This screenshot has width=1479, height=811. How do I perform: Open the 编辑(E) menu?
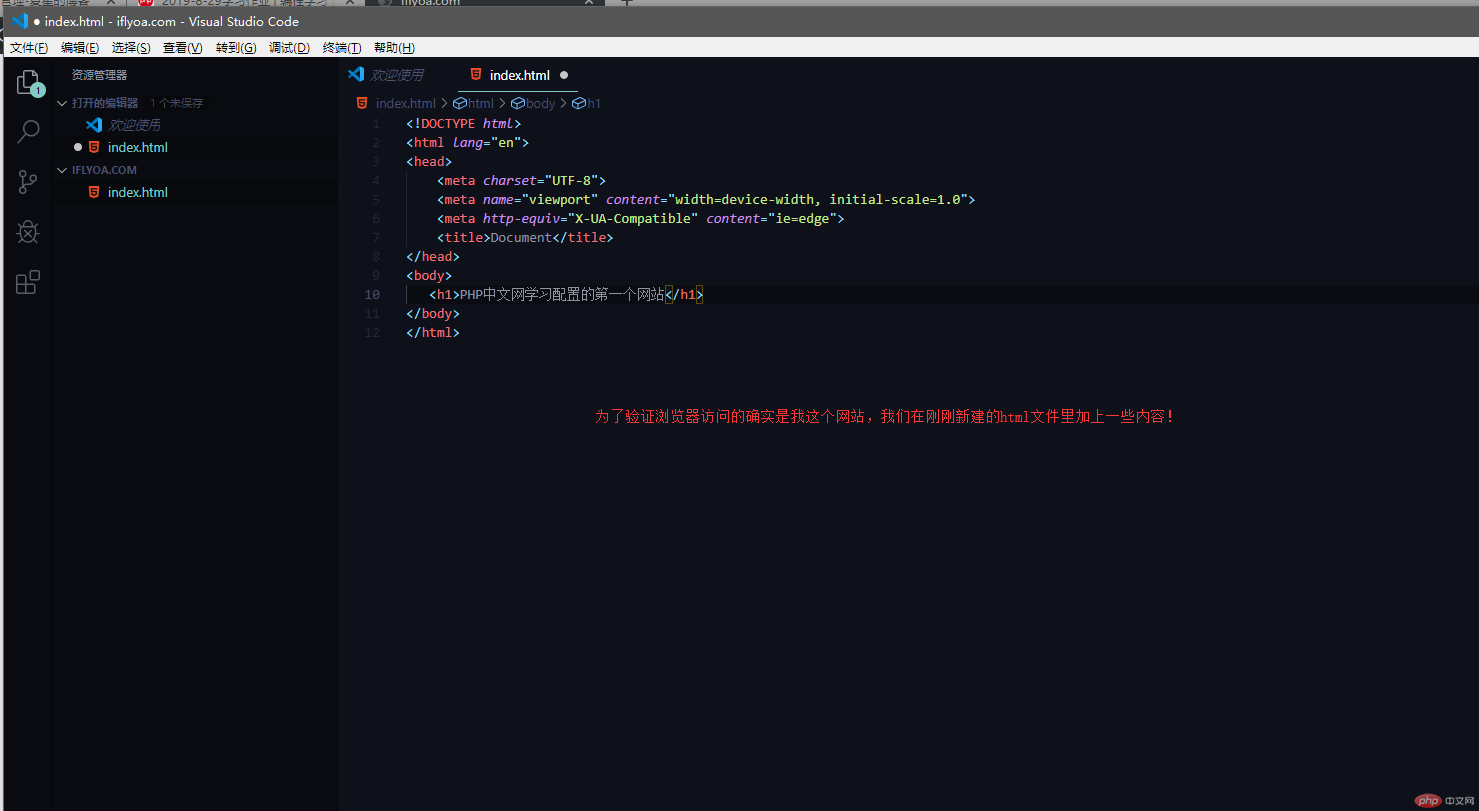click(80, 48)
